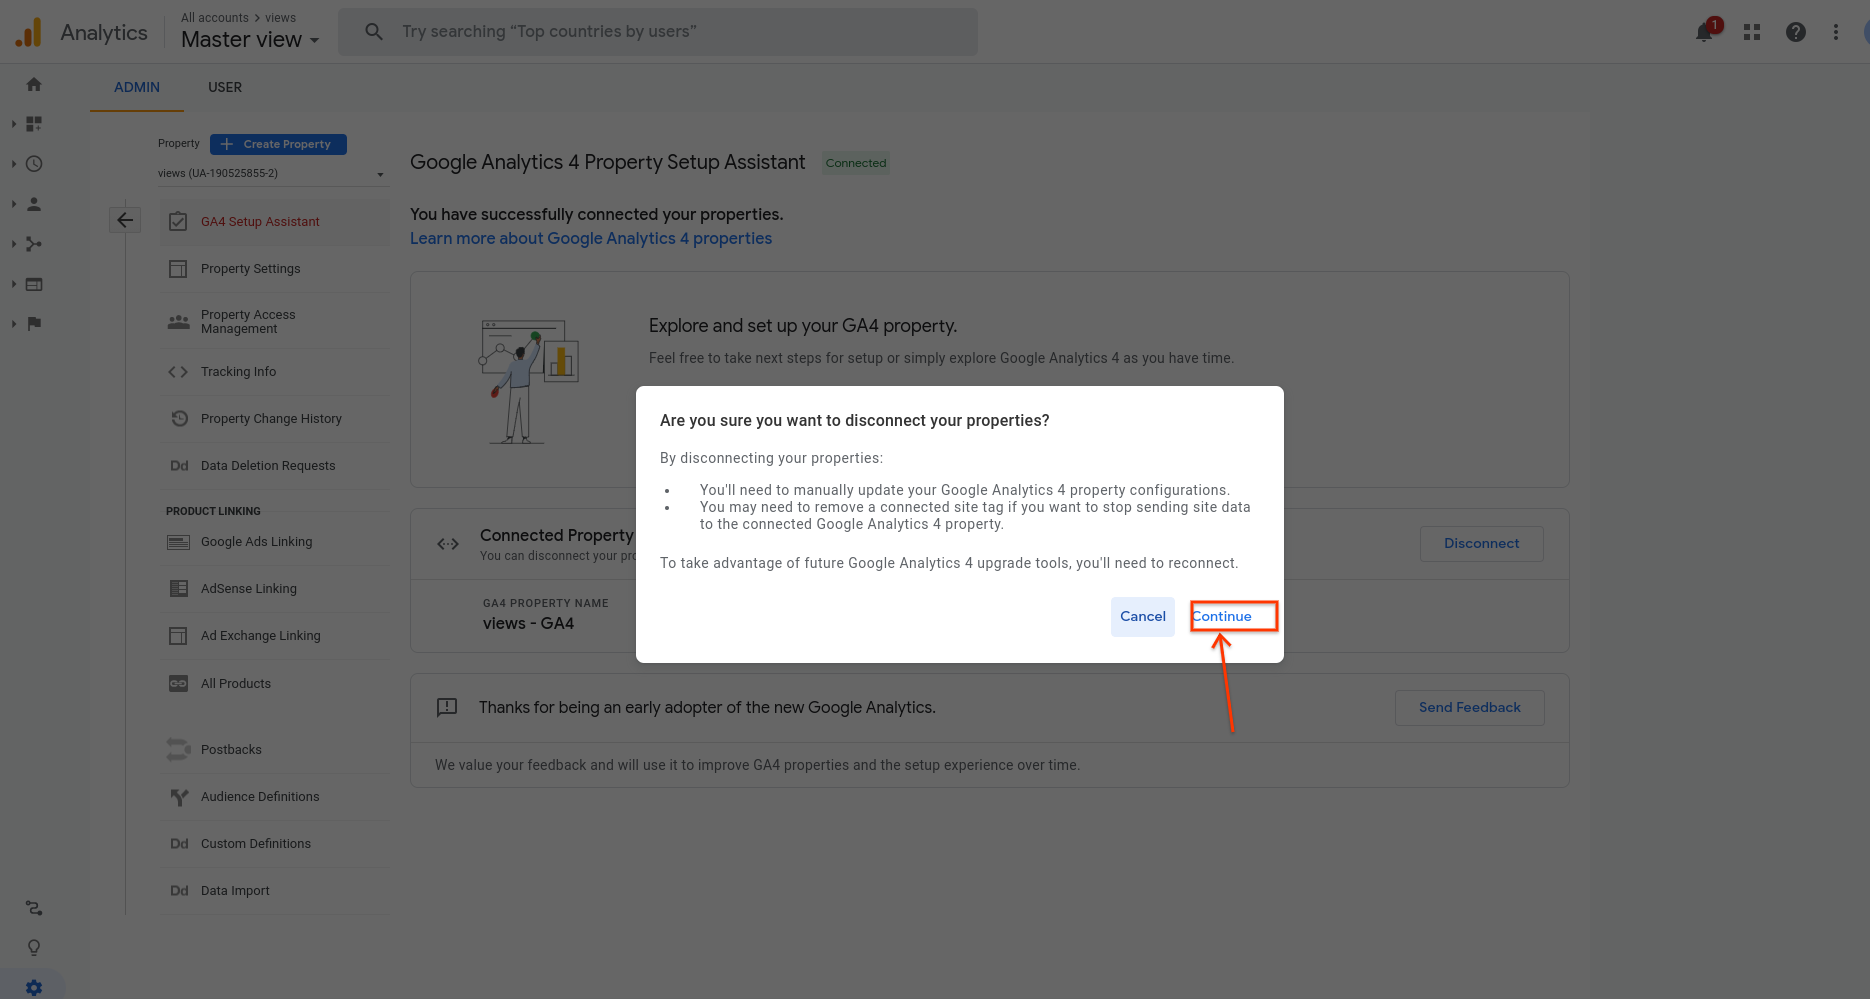Open the help question mark icon

[1796, 32]
